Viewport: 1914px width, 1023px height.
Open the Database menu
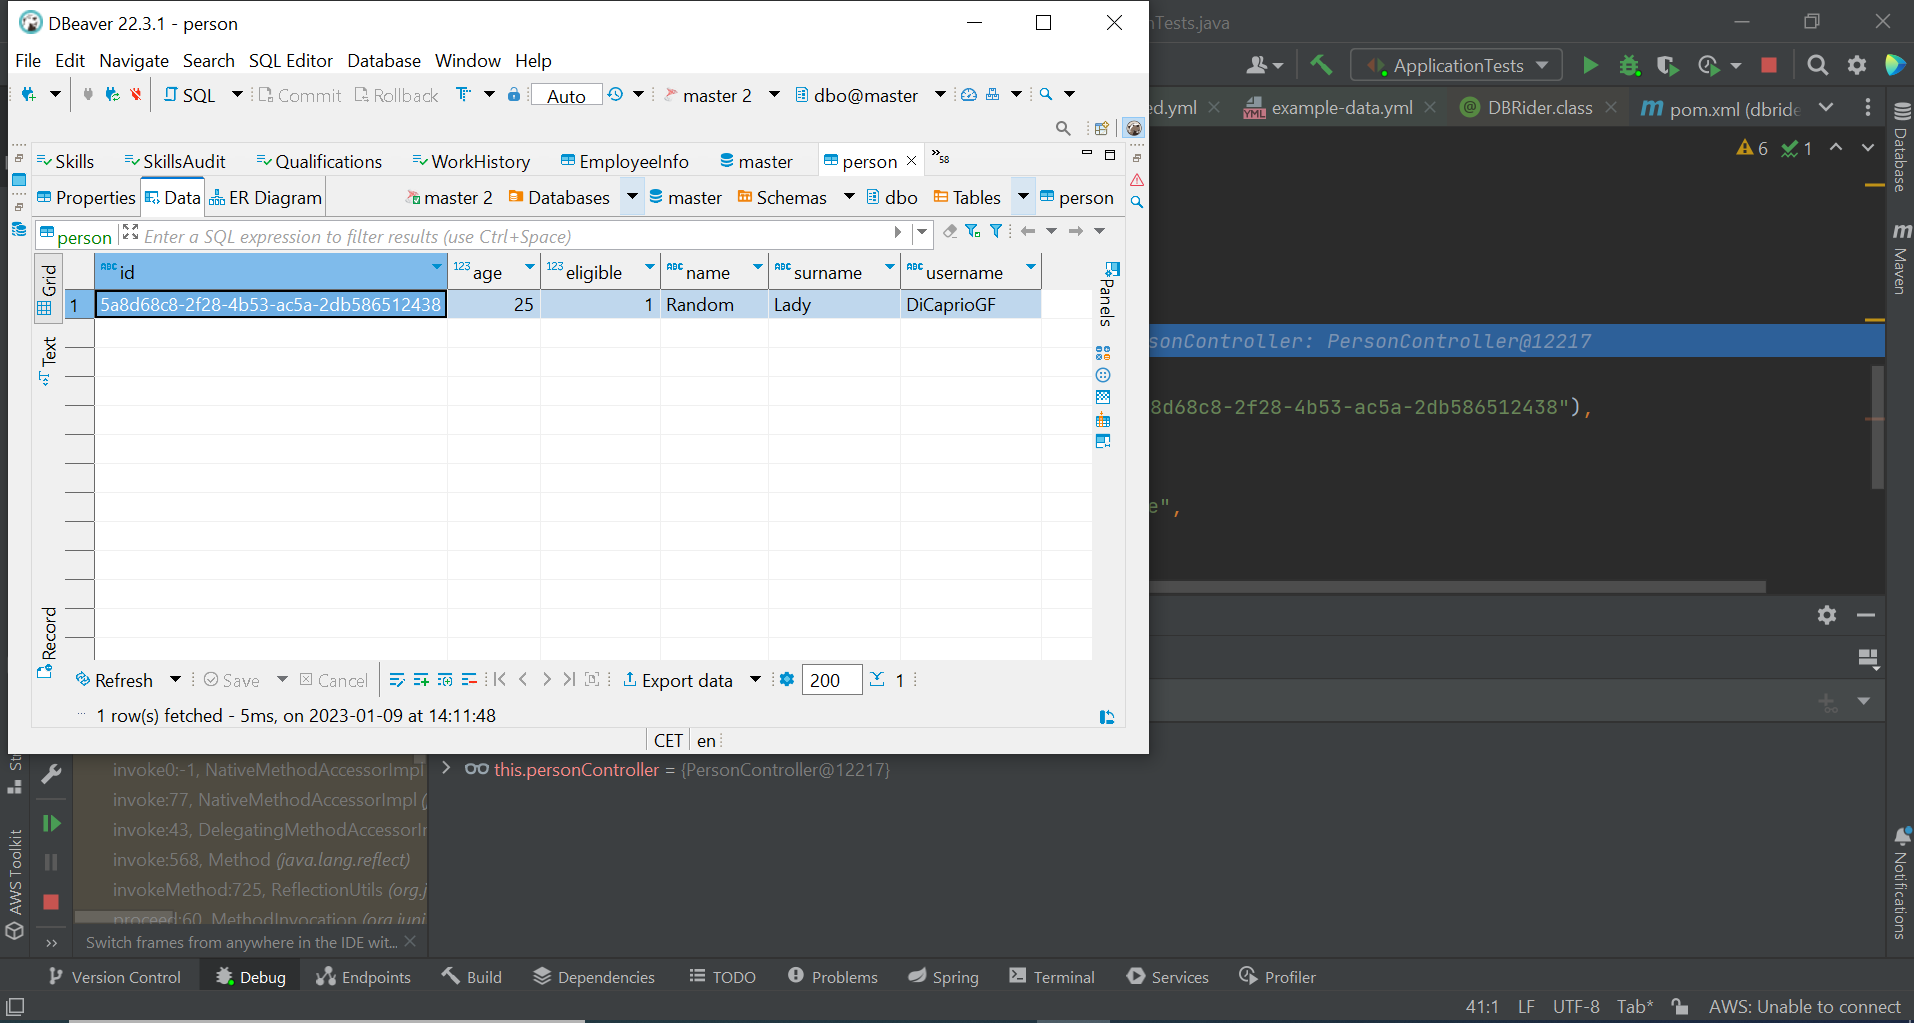coord(384,61)
